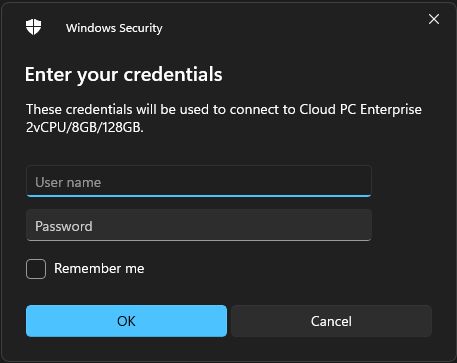The height and width of the screenshot is (363, 457).
Task: Click the Cloud PC Enterprise description text
Action: (224, 109)
